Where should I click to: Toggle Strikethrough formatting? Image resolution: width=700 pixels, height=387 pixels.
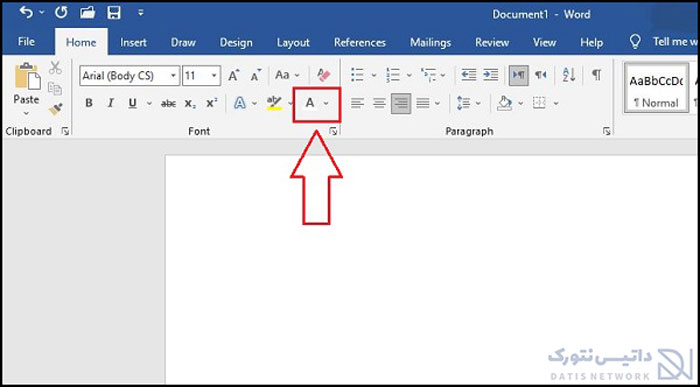[x=168, y=104]
